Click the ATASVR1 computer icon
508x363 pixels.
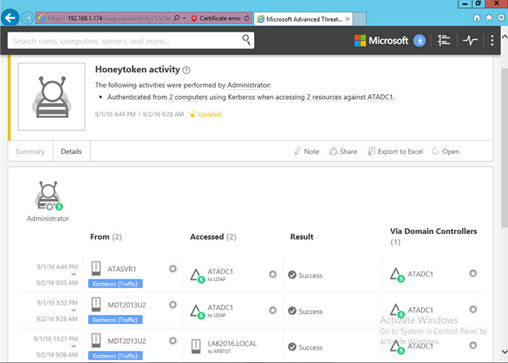(96, 268)
